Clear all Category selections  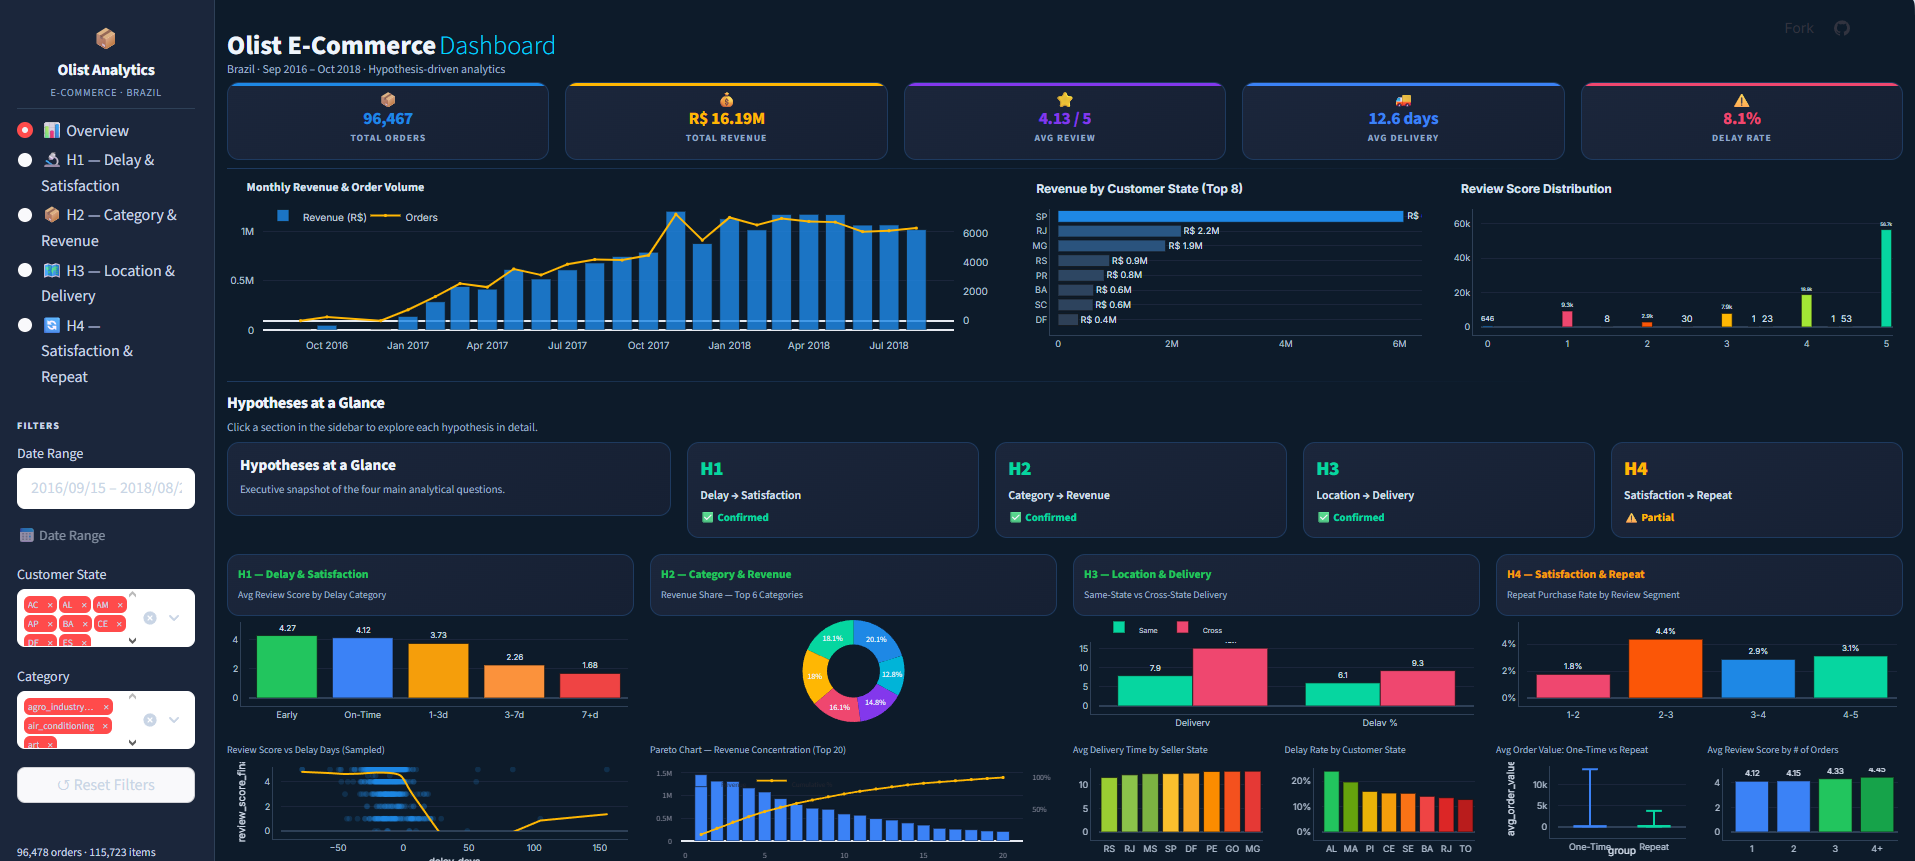pyautogui.click(x=150, y=720)
